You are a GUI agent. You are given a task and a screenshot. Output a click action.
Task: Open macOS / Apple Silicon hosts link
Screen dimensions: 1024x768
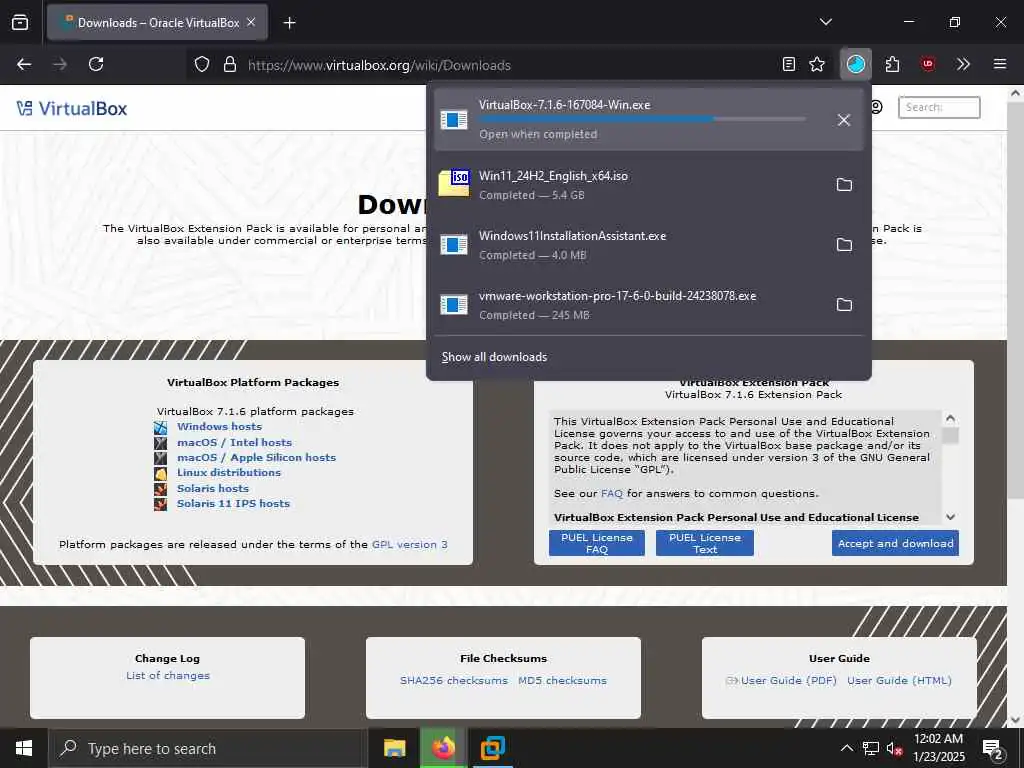tap(257, 457)
